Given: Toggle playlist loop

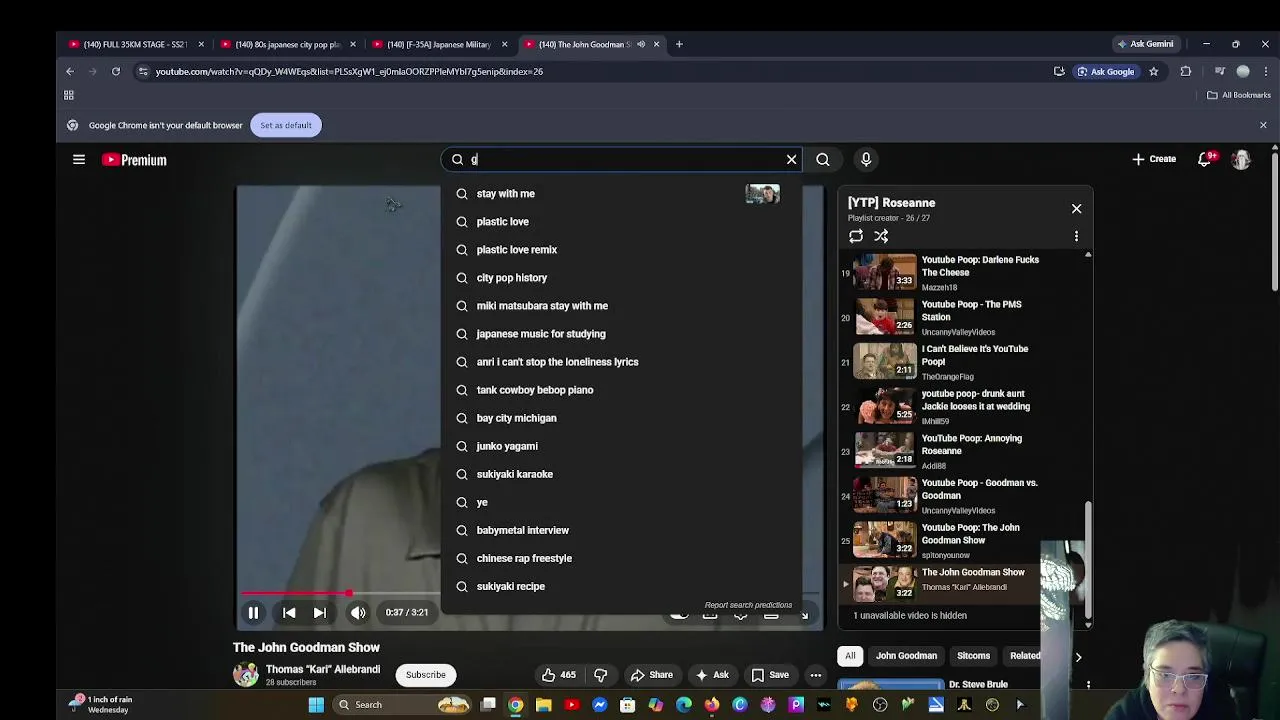Looking at the screenshot, I should (856, 236).
